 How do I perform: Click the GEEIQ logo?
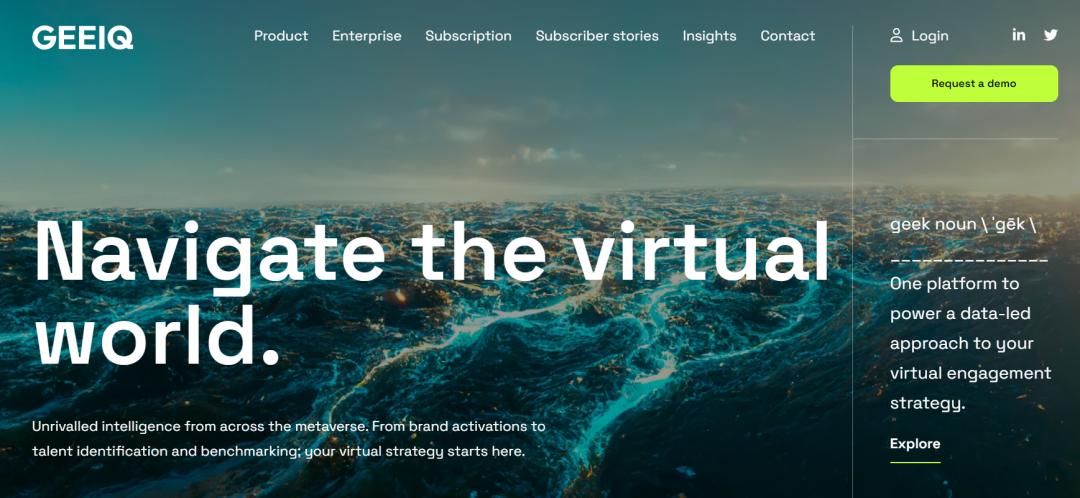83,37
